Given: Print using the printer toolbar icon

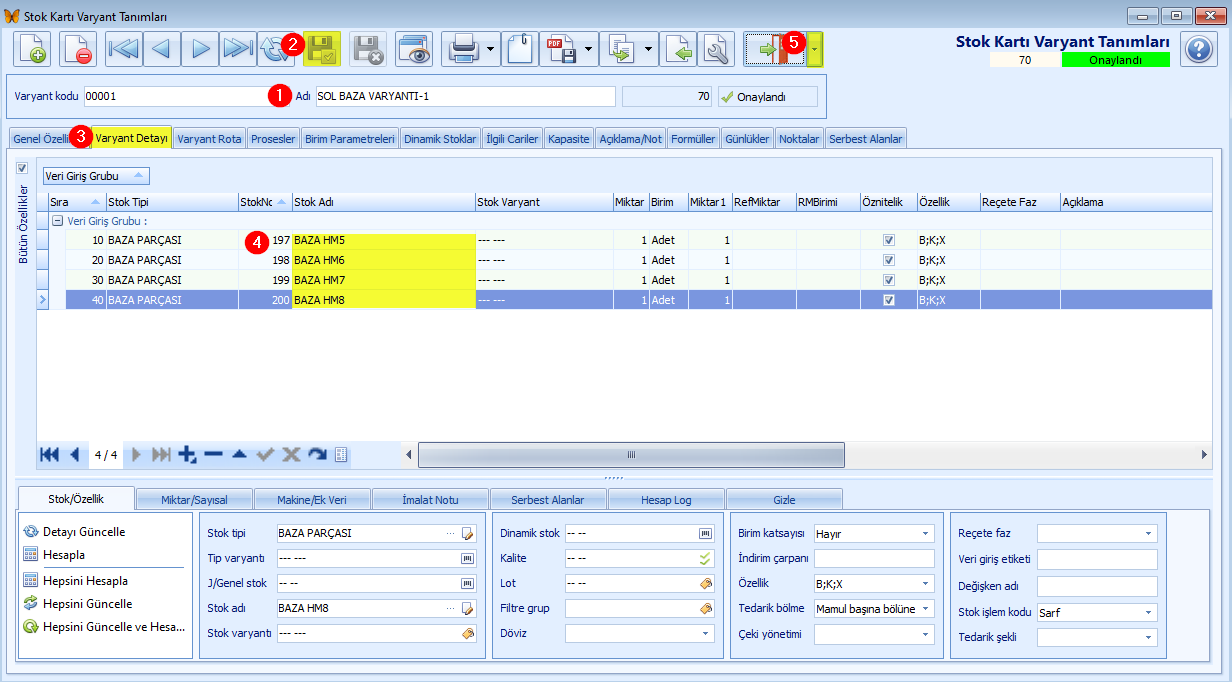Looking at the screenshot, I should pyautogui.click(x=461, y=48).
